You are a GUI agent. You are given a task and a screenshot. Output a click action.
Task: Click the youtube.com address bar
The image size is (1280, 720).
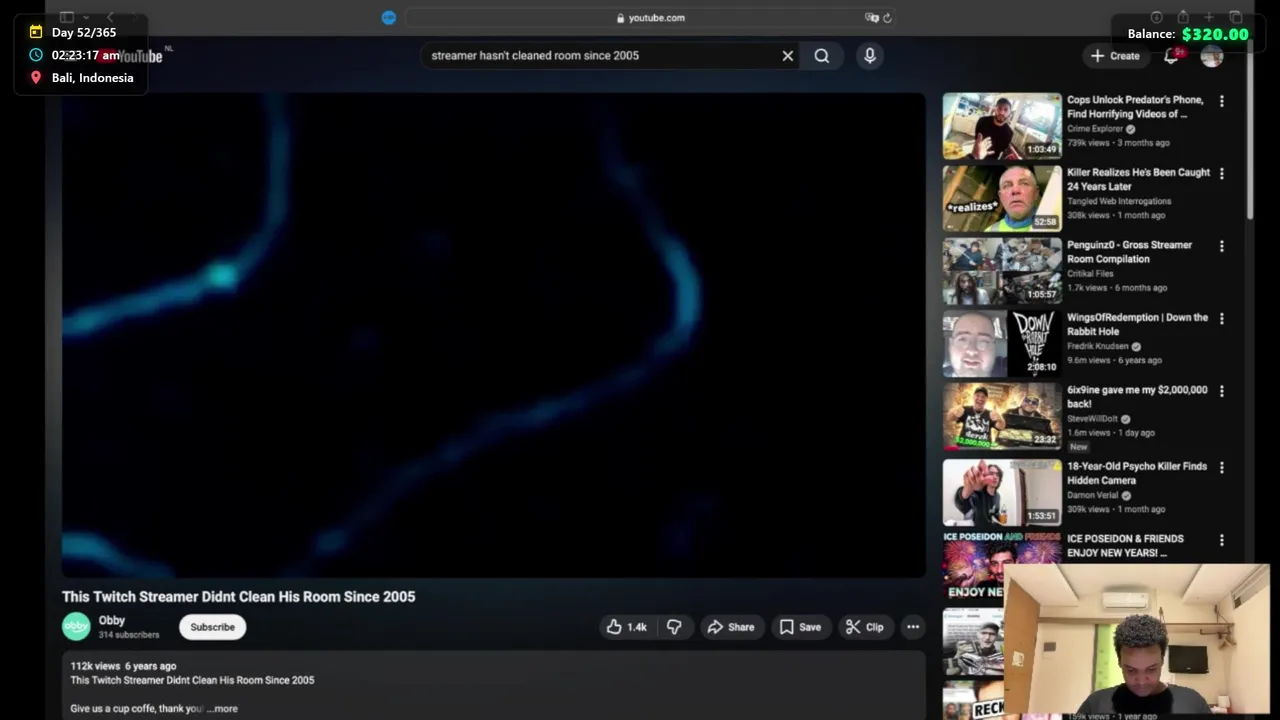[x=650, y=18]
